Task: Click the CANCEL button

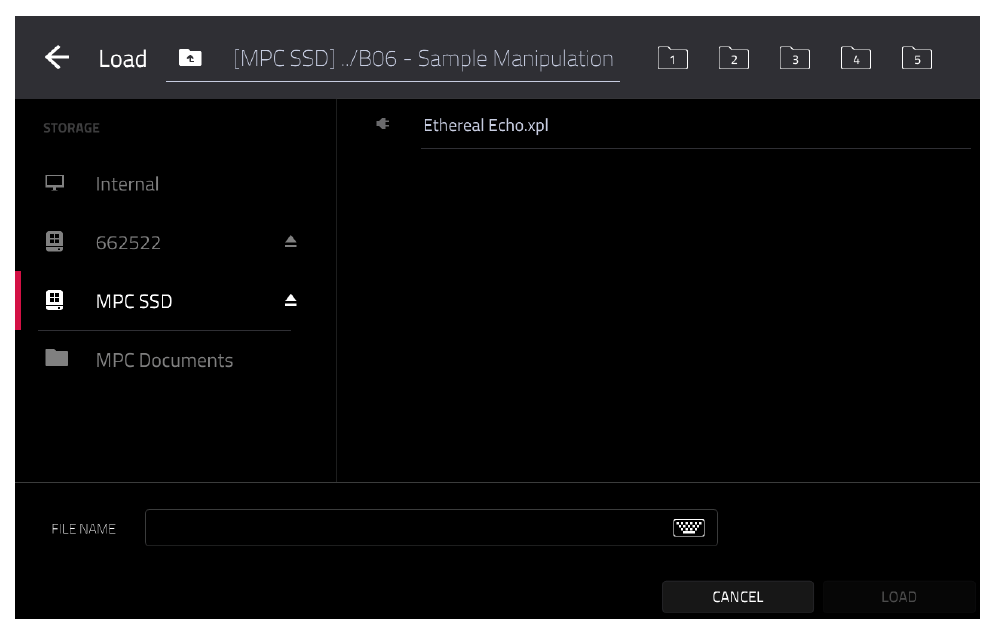Action: (x=737, y=597)
